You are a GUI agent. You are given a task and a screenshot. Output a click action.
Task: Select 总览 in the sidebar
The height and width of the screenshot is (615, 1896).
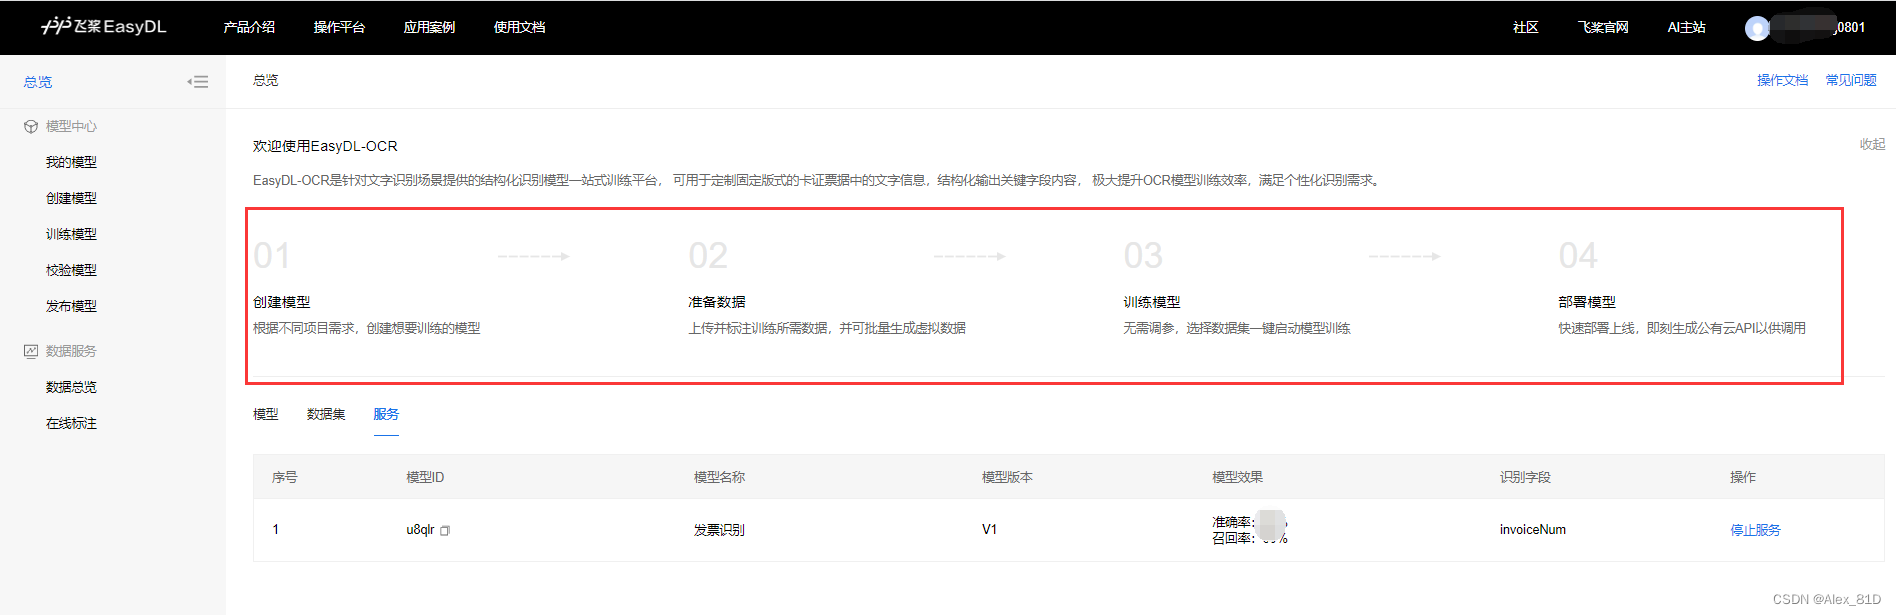tap(38, 82)
